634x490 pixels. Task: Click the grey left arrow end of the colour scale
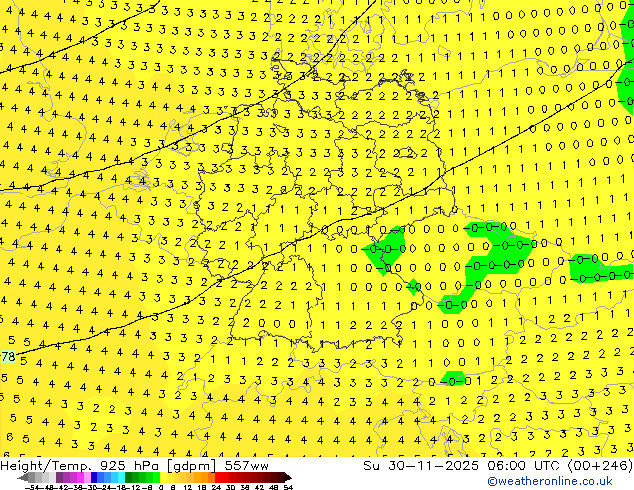[23, 477]
